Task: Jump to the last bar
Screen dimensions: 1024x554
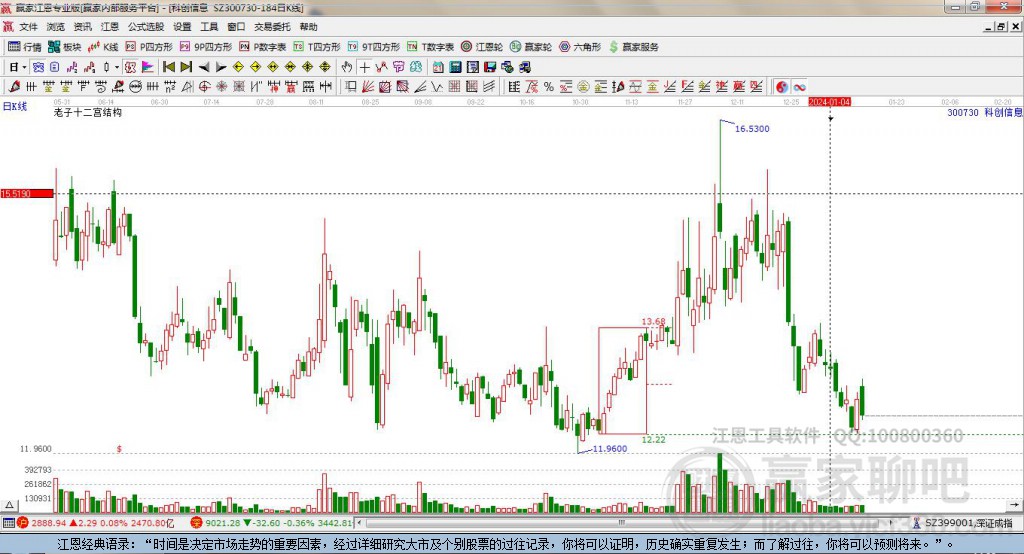Action: point(186,67)
